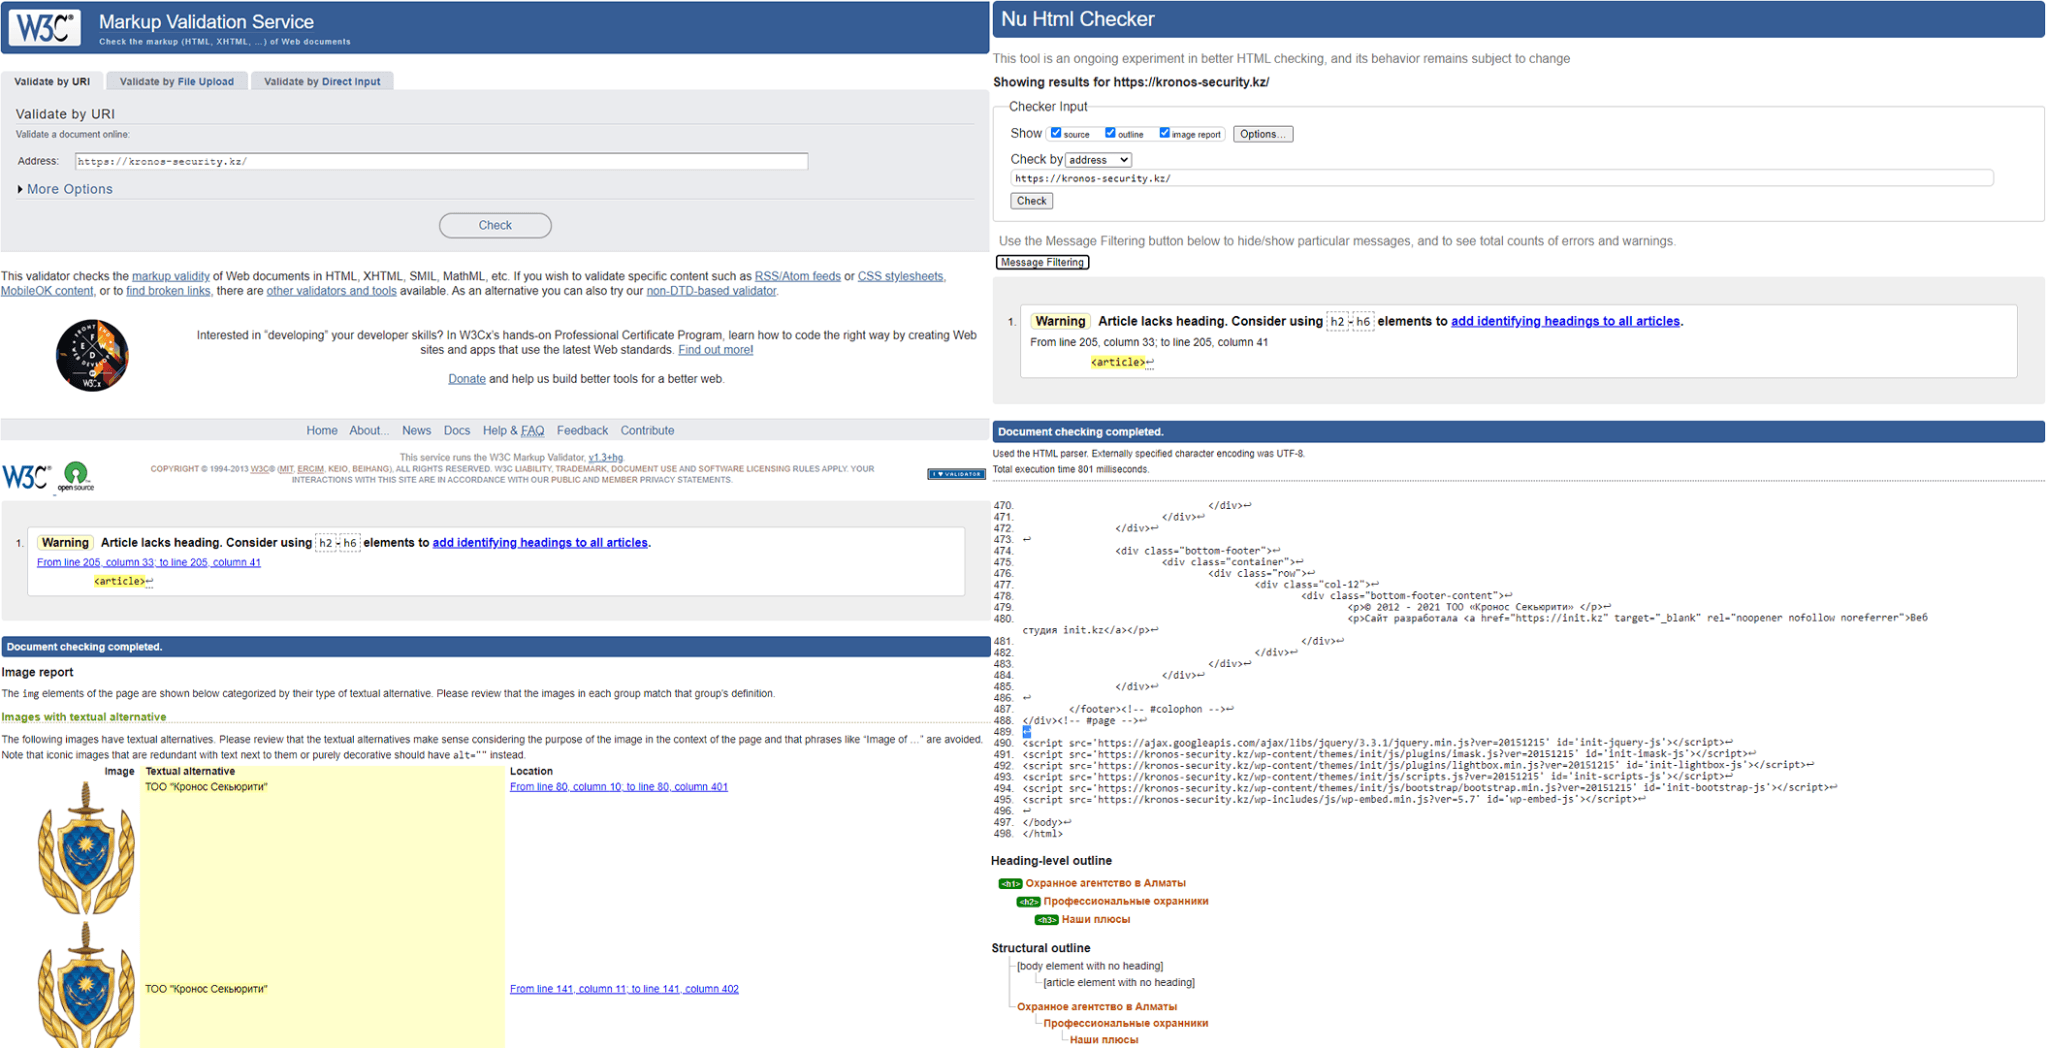Click the Options... button

pos(1263,134)
